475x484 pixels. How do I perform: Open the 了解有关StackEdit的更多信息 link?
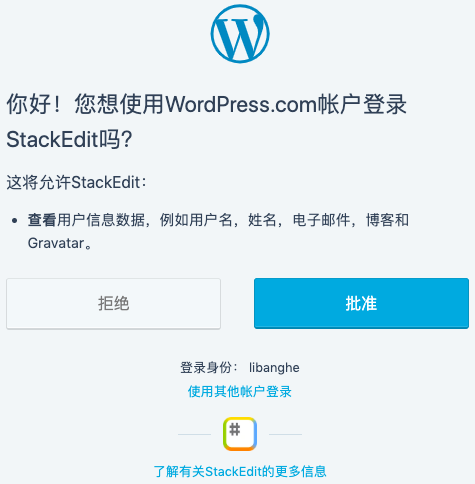[x=240, y=471]
